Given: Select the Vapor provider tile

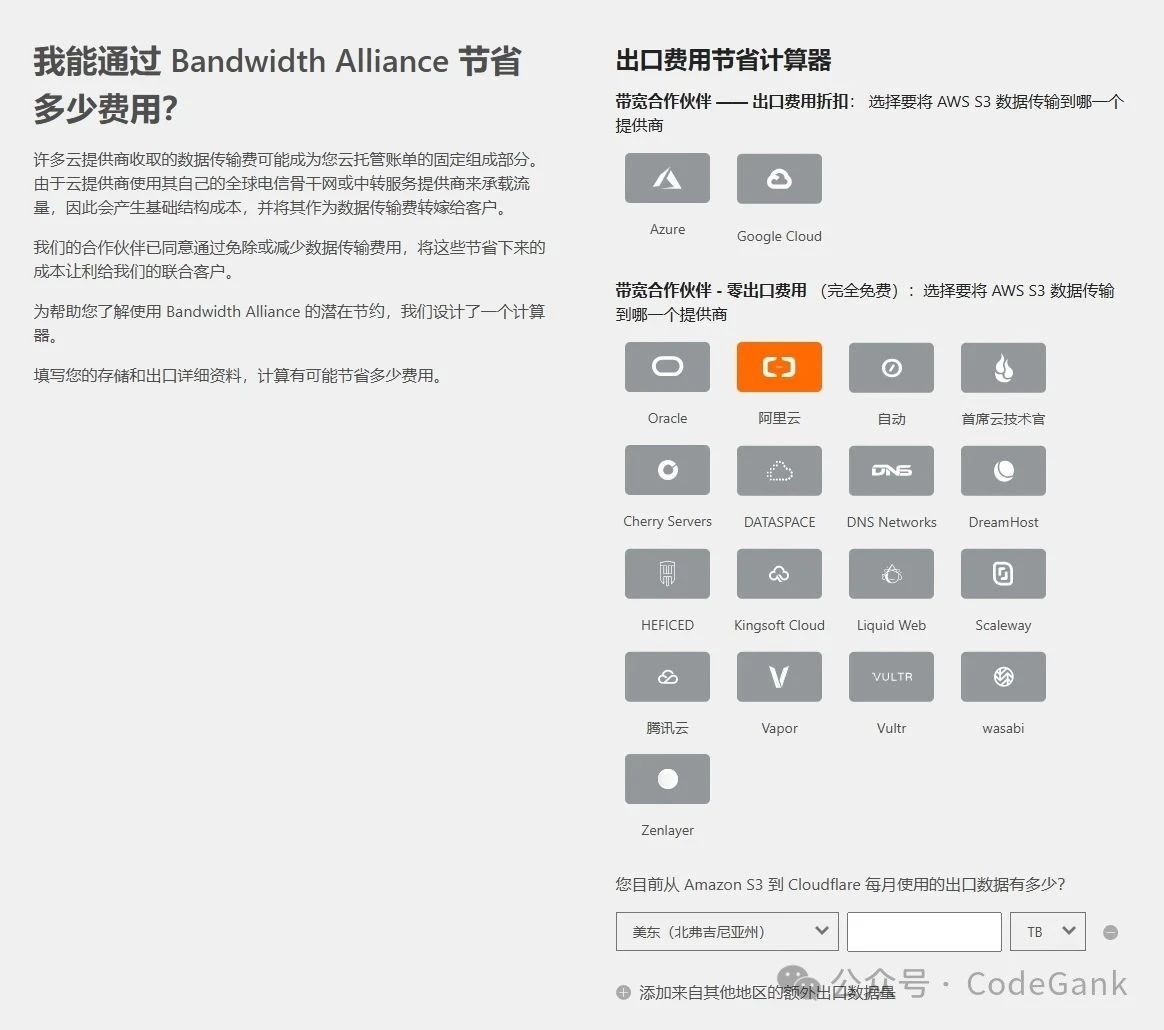Looking at the screenshot, I should [779, 677].
